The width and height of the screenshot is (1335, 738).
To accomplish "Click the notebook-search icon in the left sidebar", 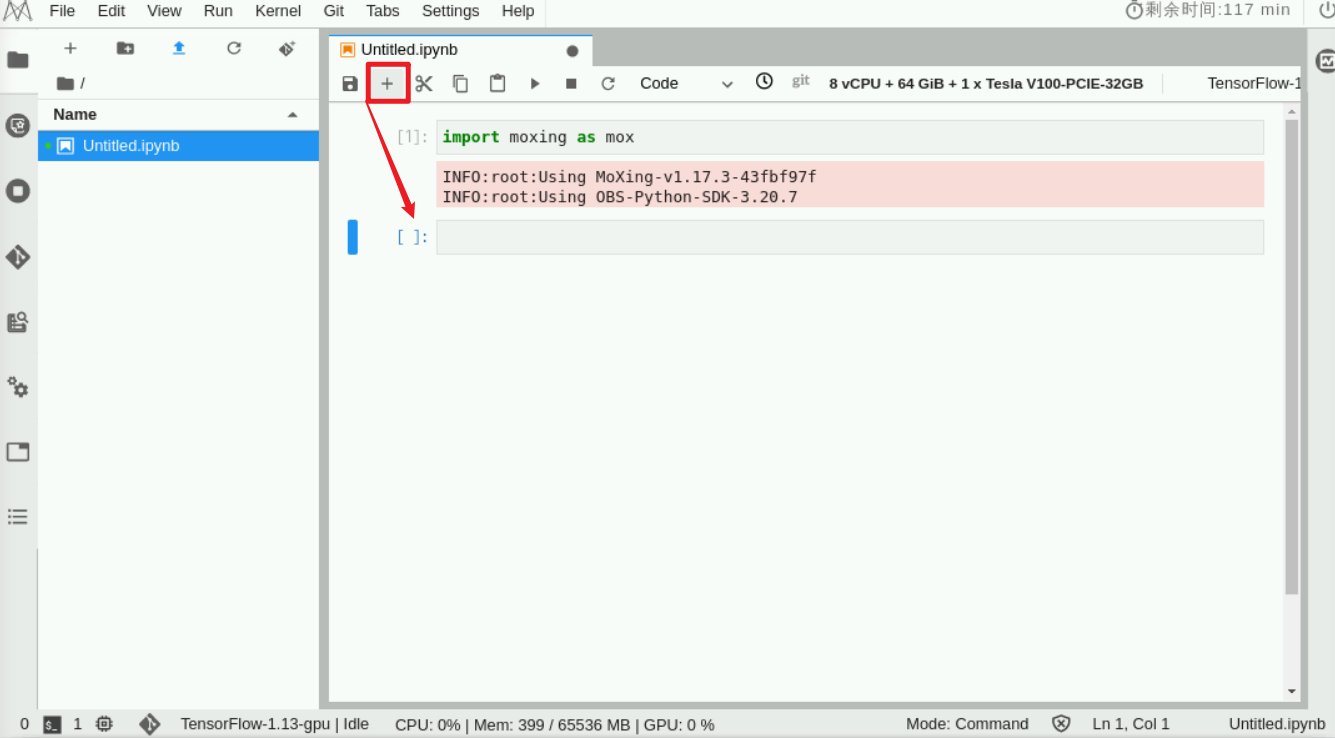I will 18,322.
